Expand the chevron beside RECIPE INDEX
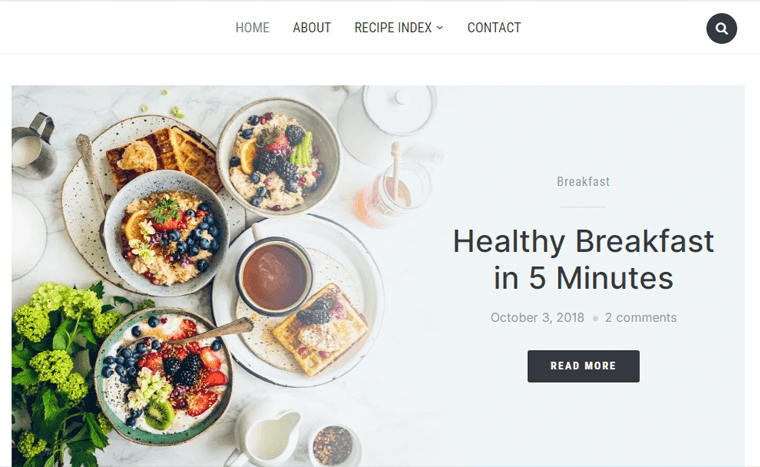 440,28
